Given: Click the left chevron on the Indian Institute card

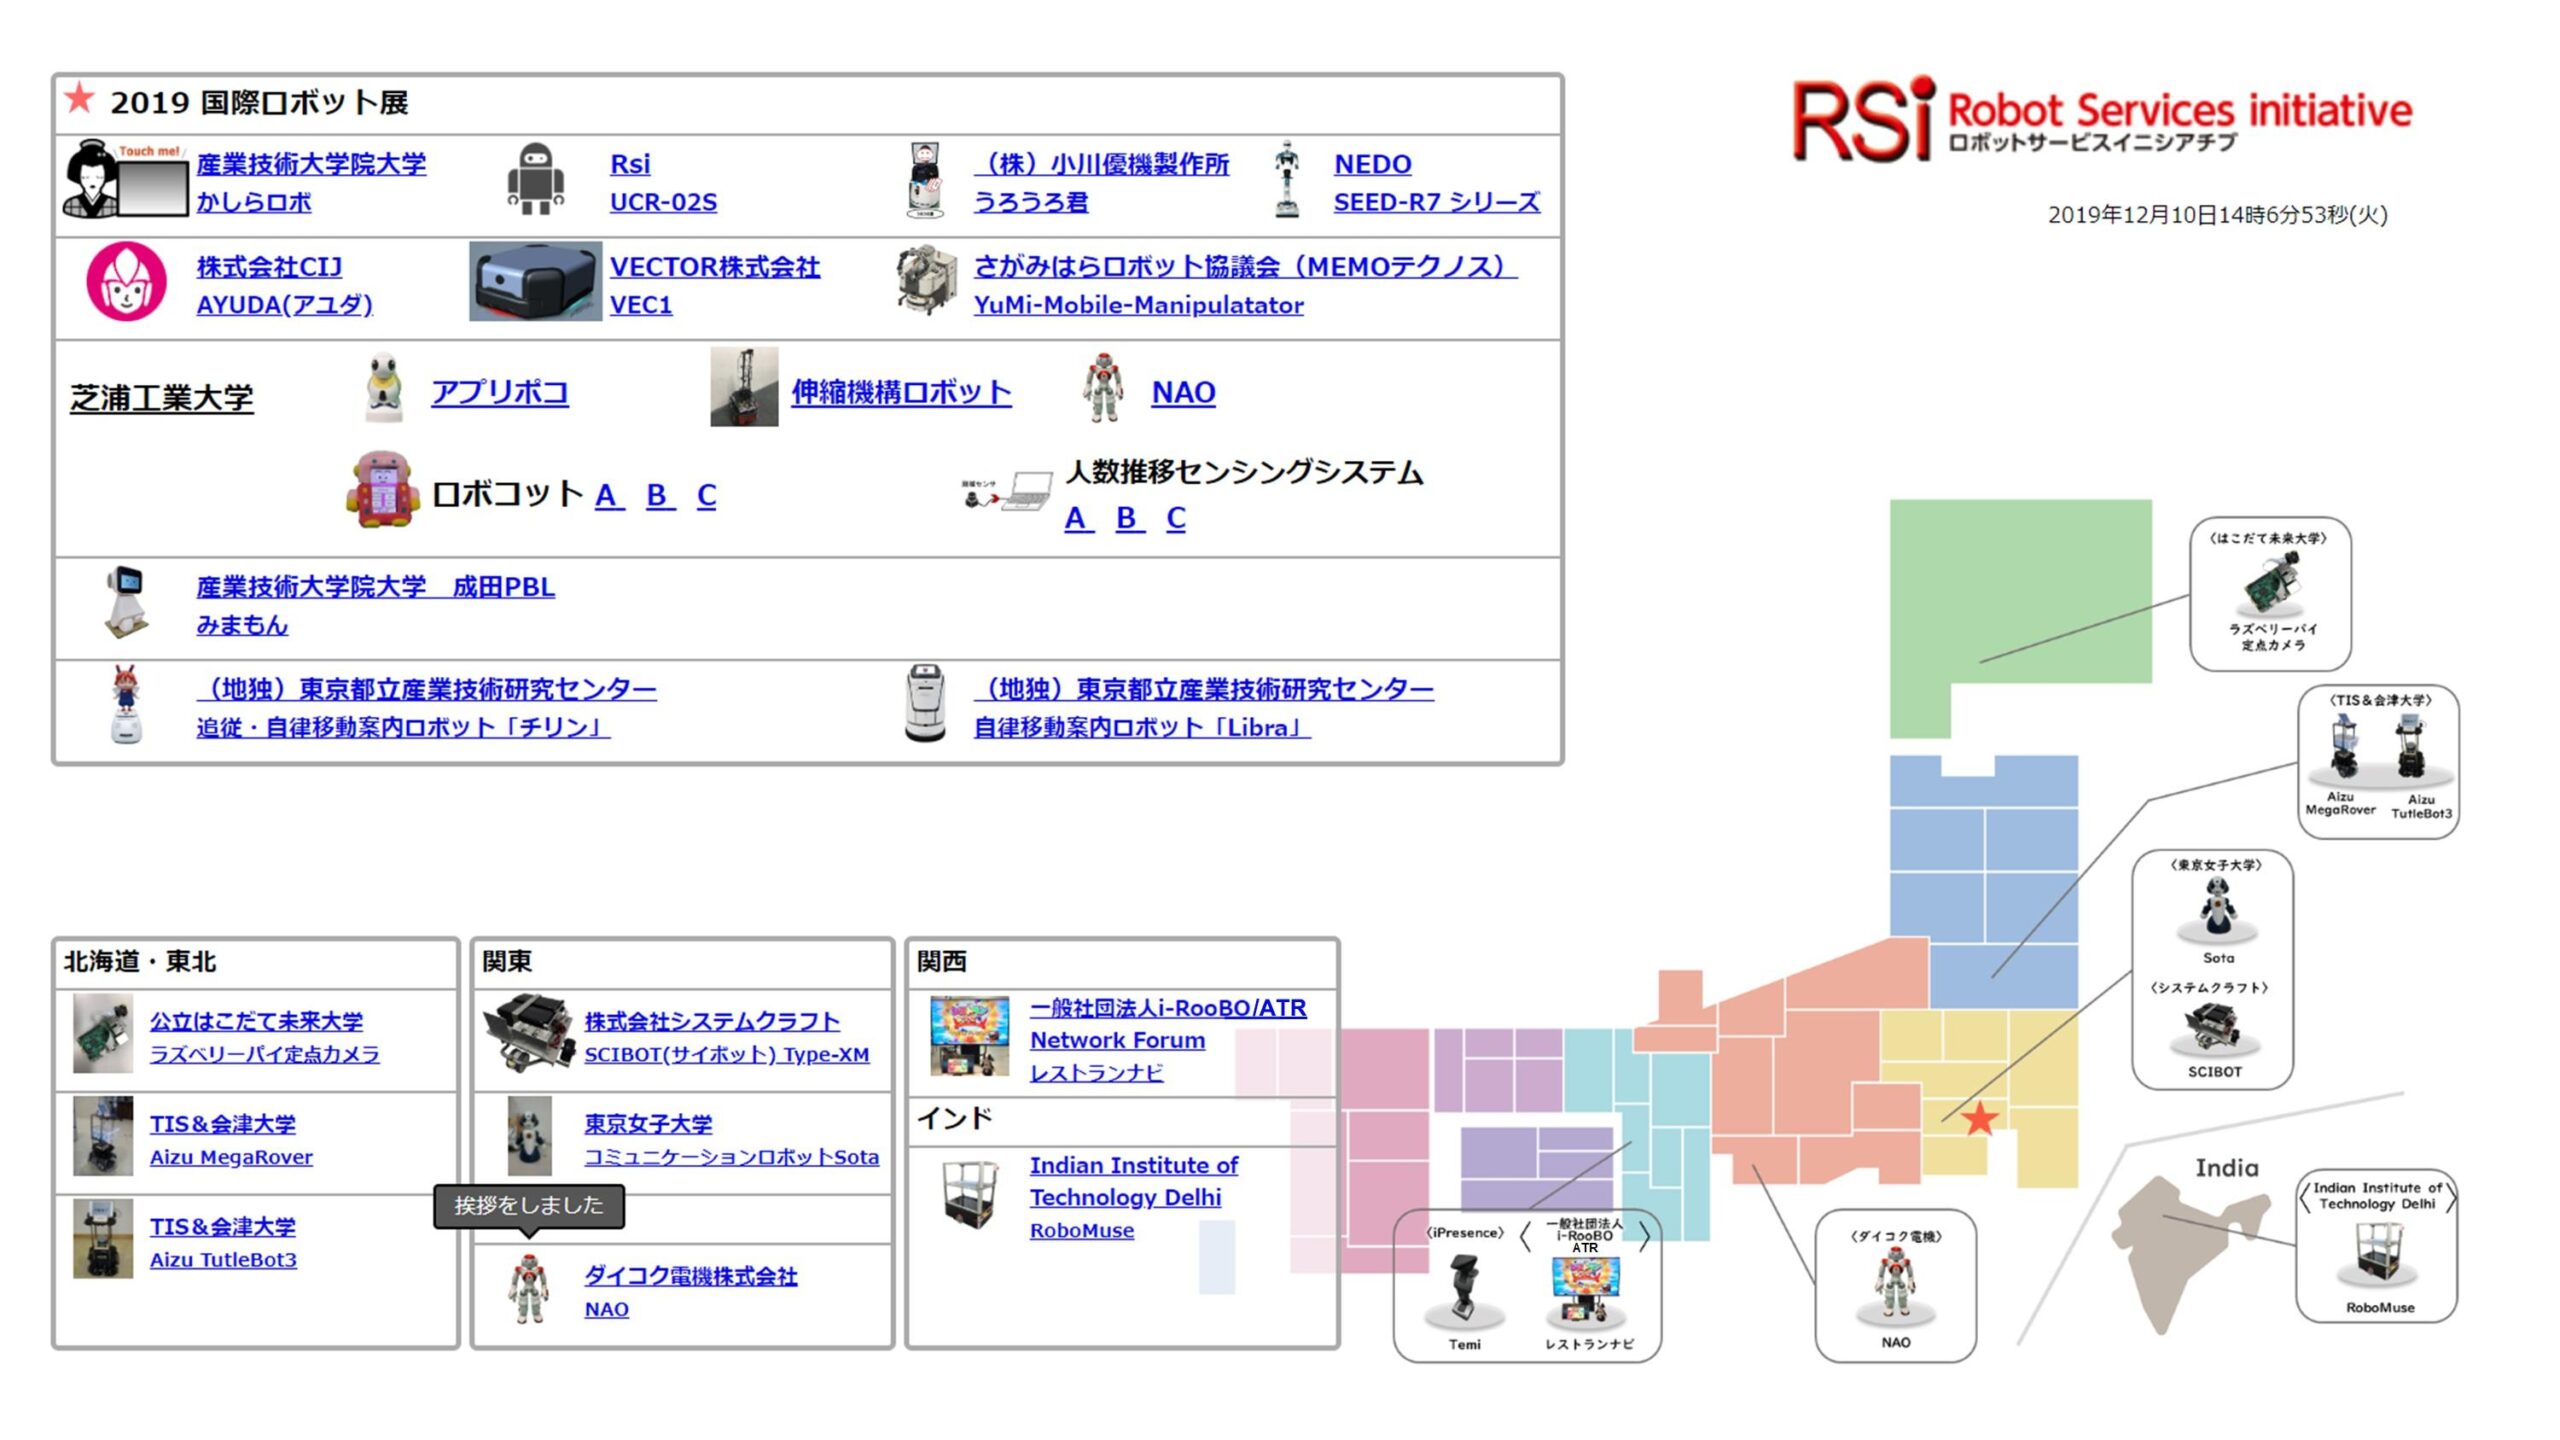Looking at the screenshot, I should click(x=2306, y=1197).
